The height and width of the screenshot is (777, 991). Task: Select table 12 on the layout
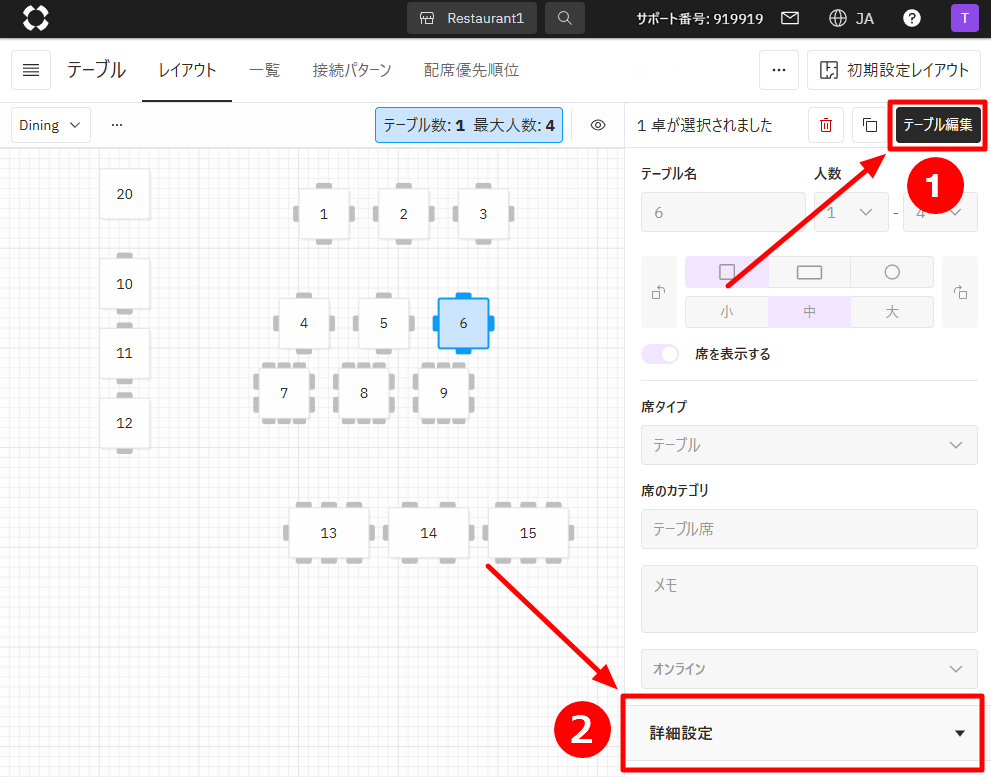[125, 423]
